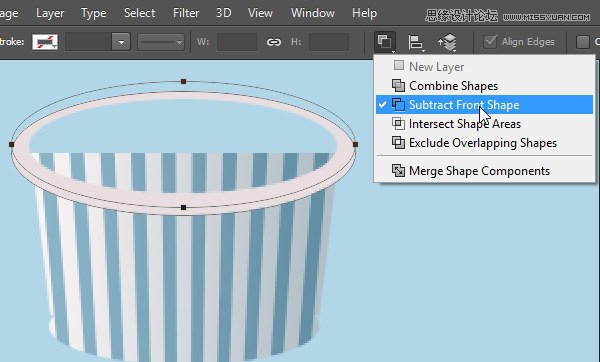Open the Layer menu
The height and width of the screenshot is (362, 600).
(x=50, y=13)
